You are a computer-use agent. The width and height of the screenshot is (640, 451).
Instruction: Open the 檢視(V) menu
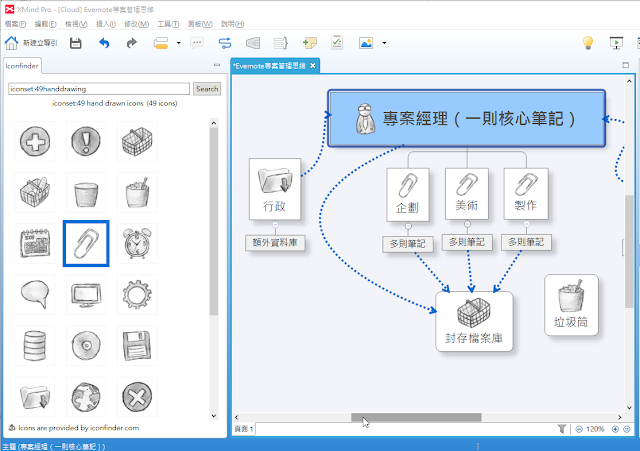76,24
